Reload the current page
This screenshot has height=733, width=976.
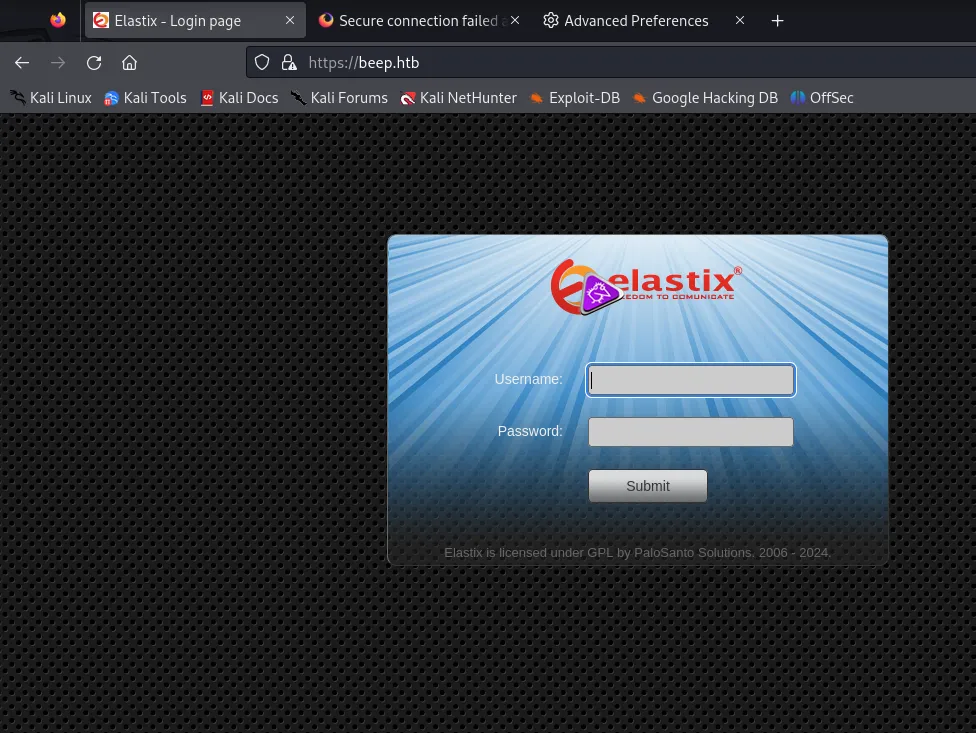pyautogui.click(x=94, y=63)
